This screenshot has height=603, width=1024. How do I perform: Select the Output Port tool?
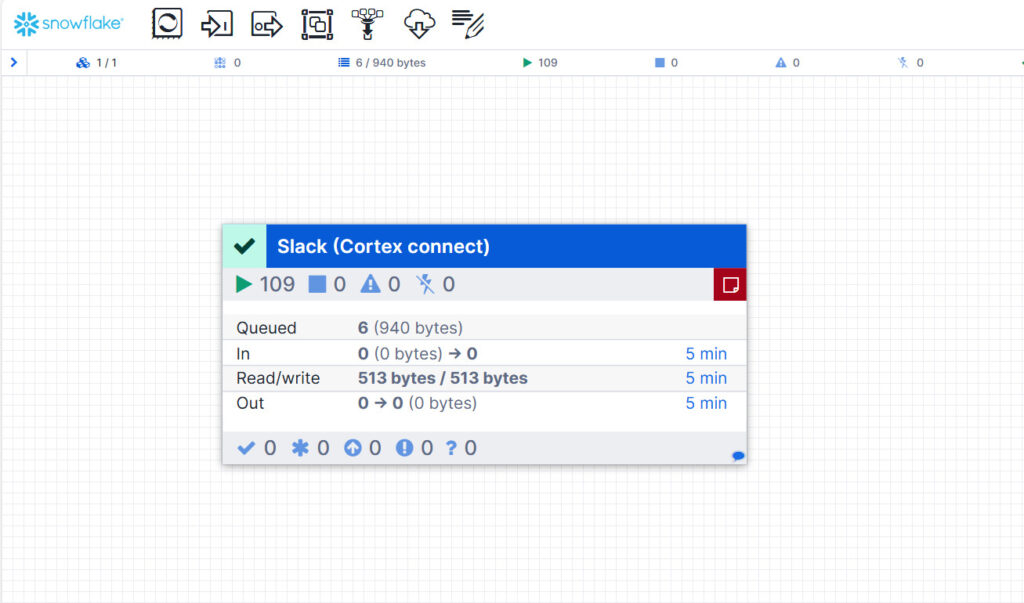click(267, 24)
